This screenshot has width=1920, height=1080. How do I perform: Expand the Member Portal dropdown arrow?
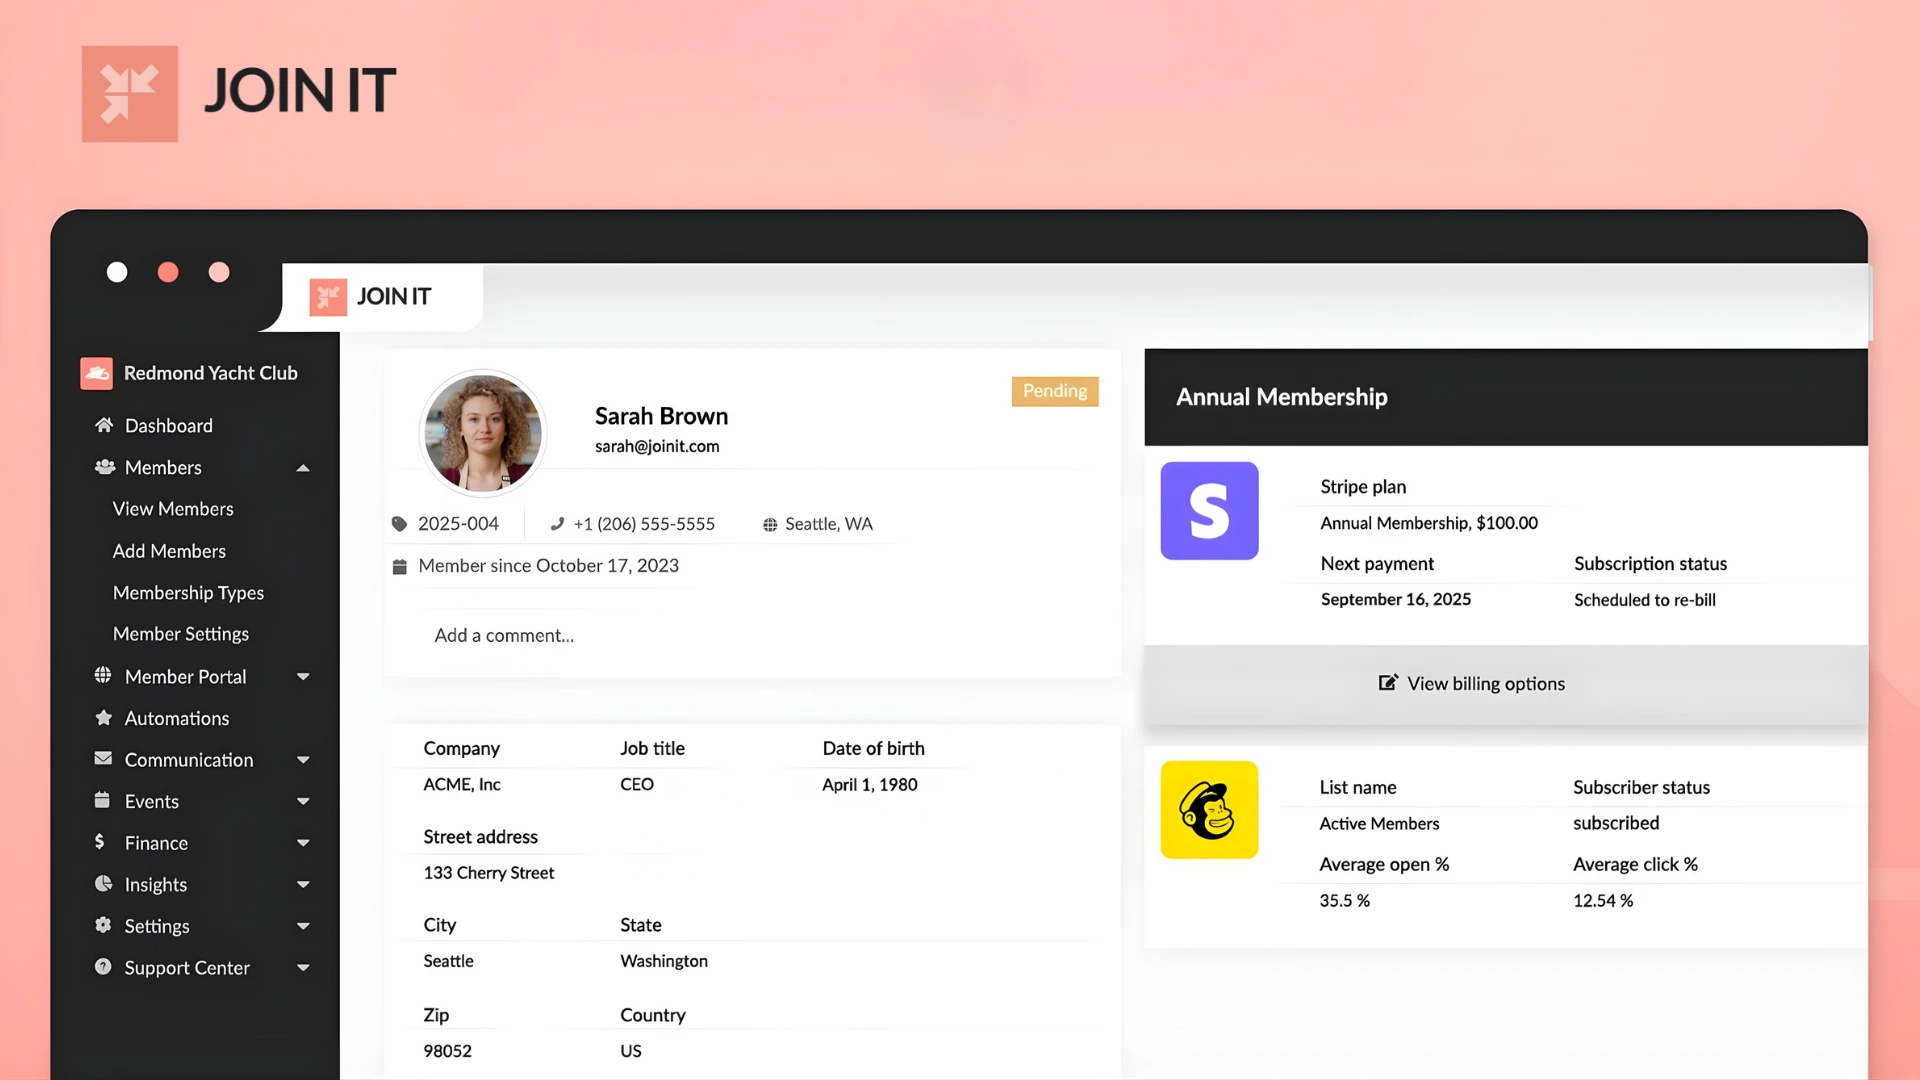303,677
